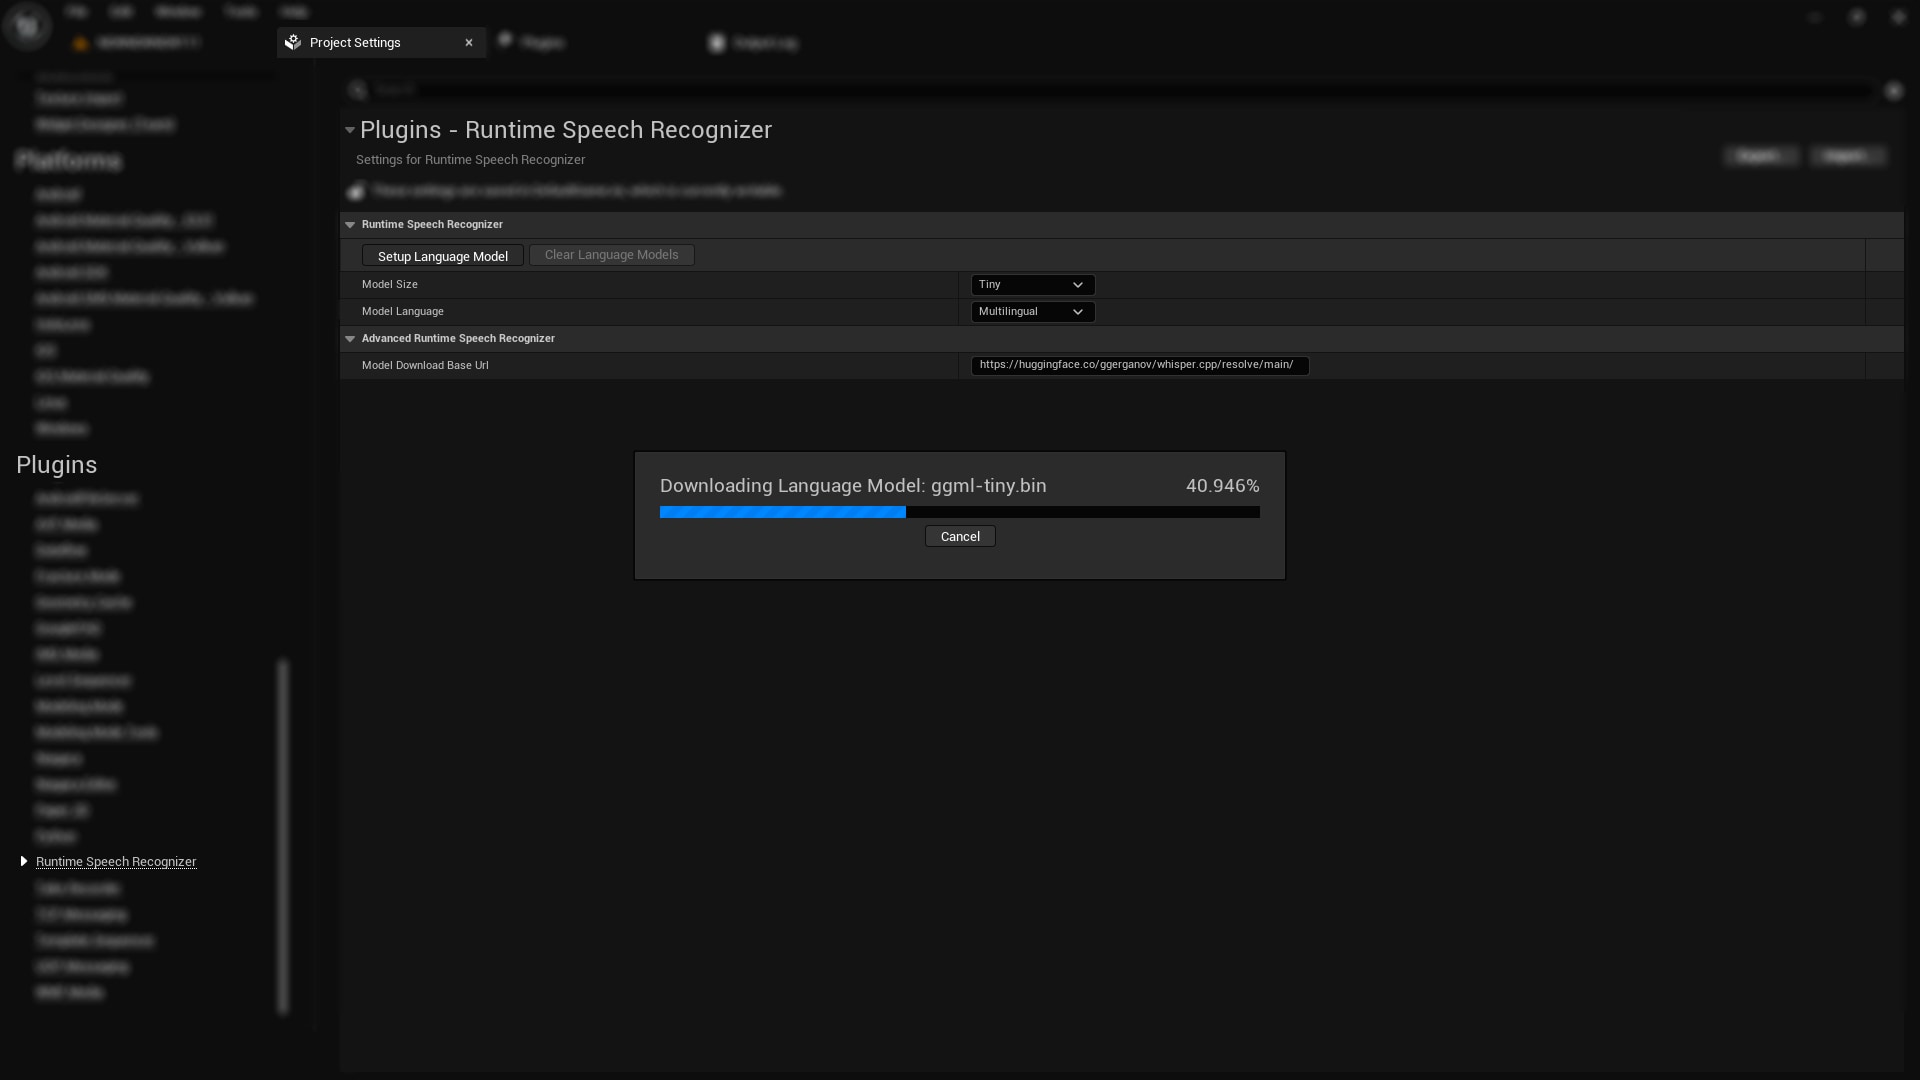Close the Project Settings tab
Viewport: 1920px width, 1080px height.
[469, 42]
